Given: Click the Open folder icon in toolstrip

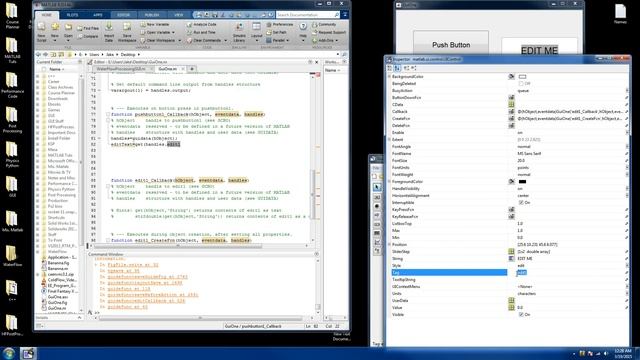Looking at the screenshot, I should coord(68,27).
